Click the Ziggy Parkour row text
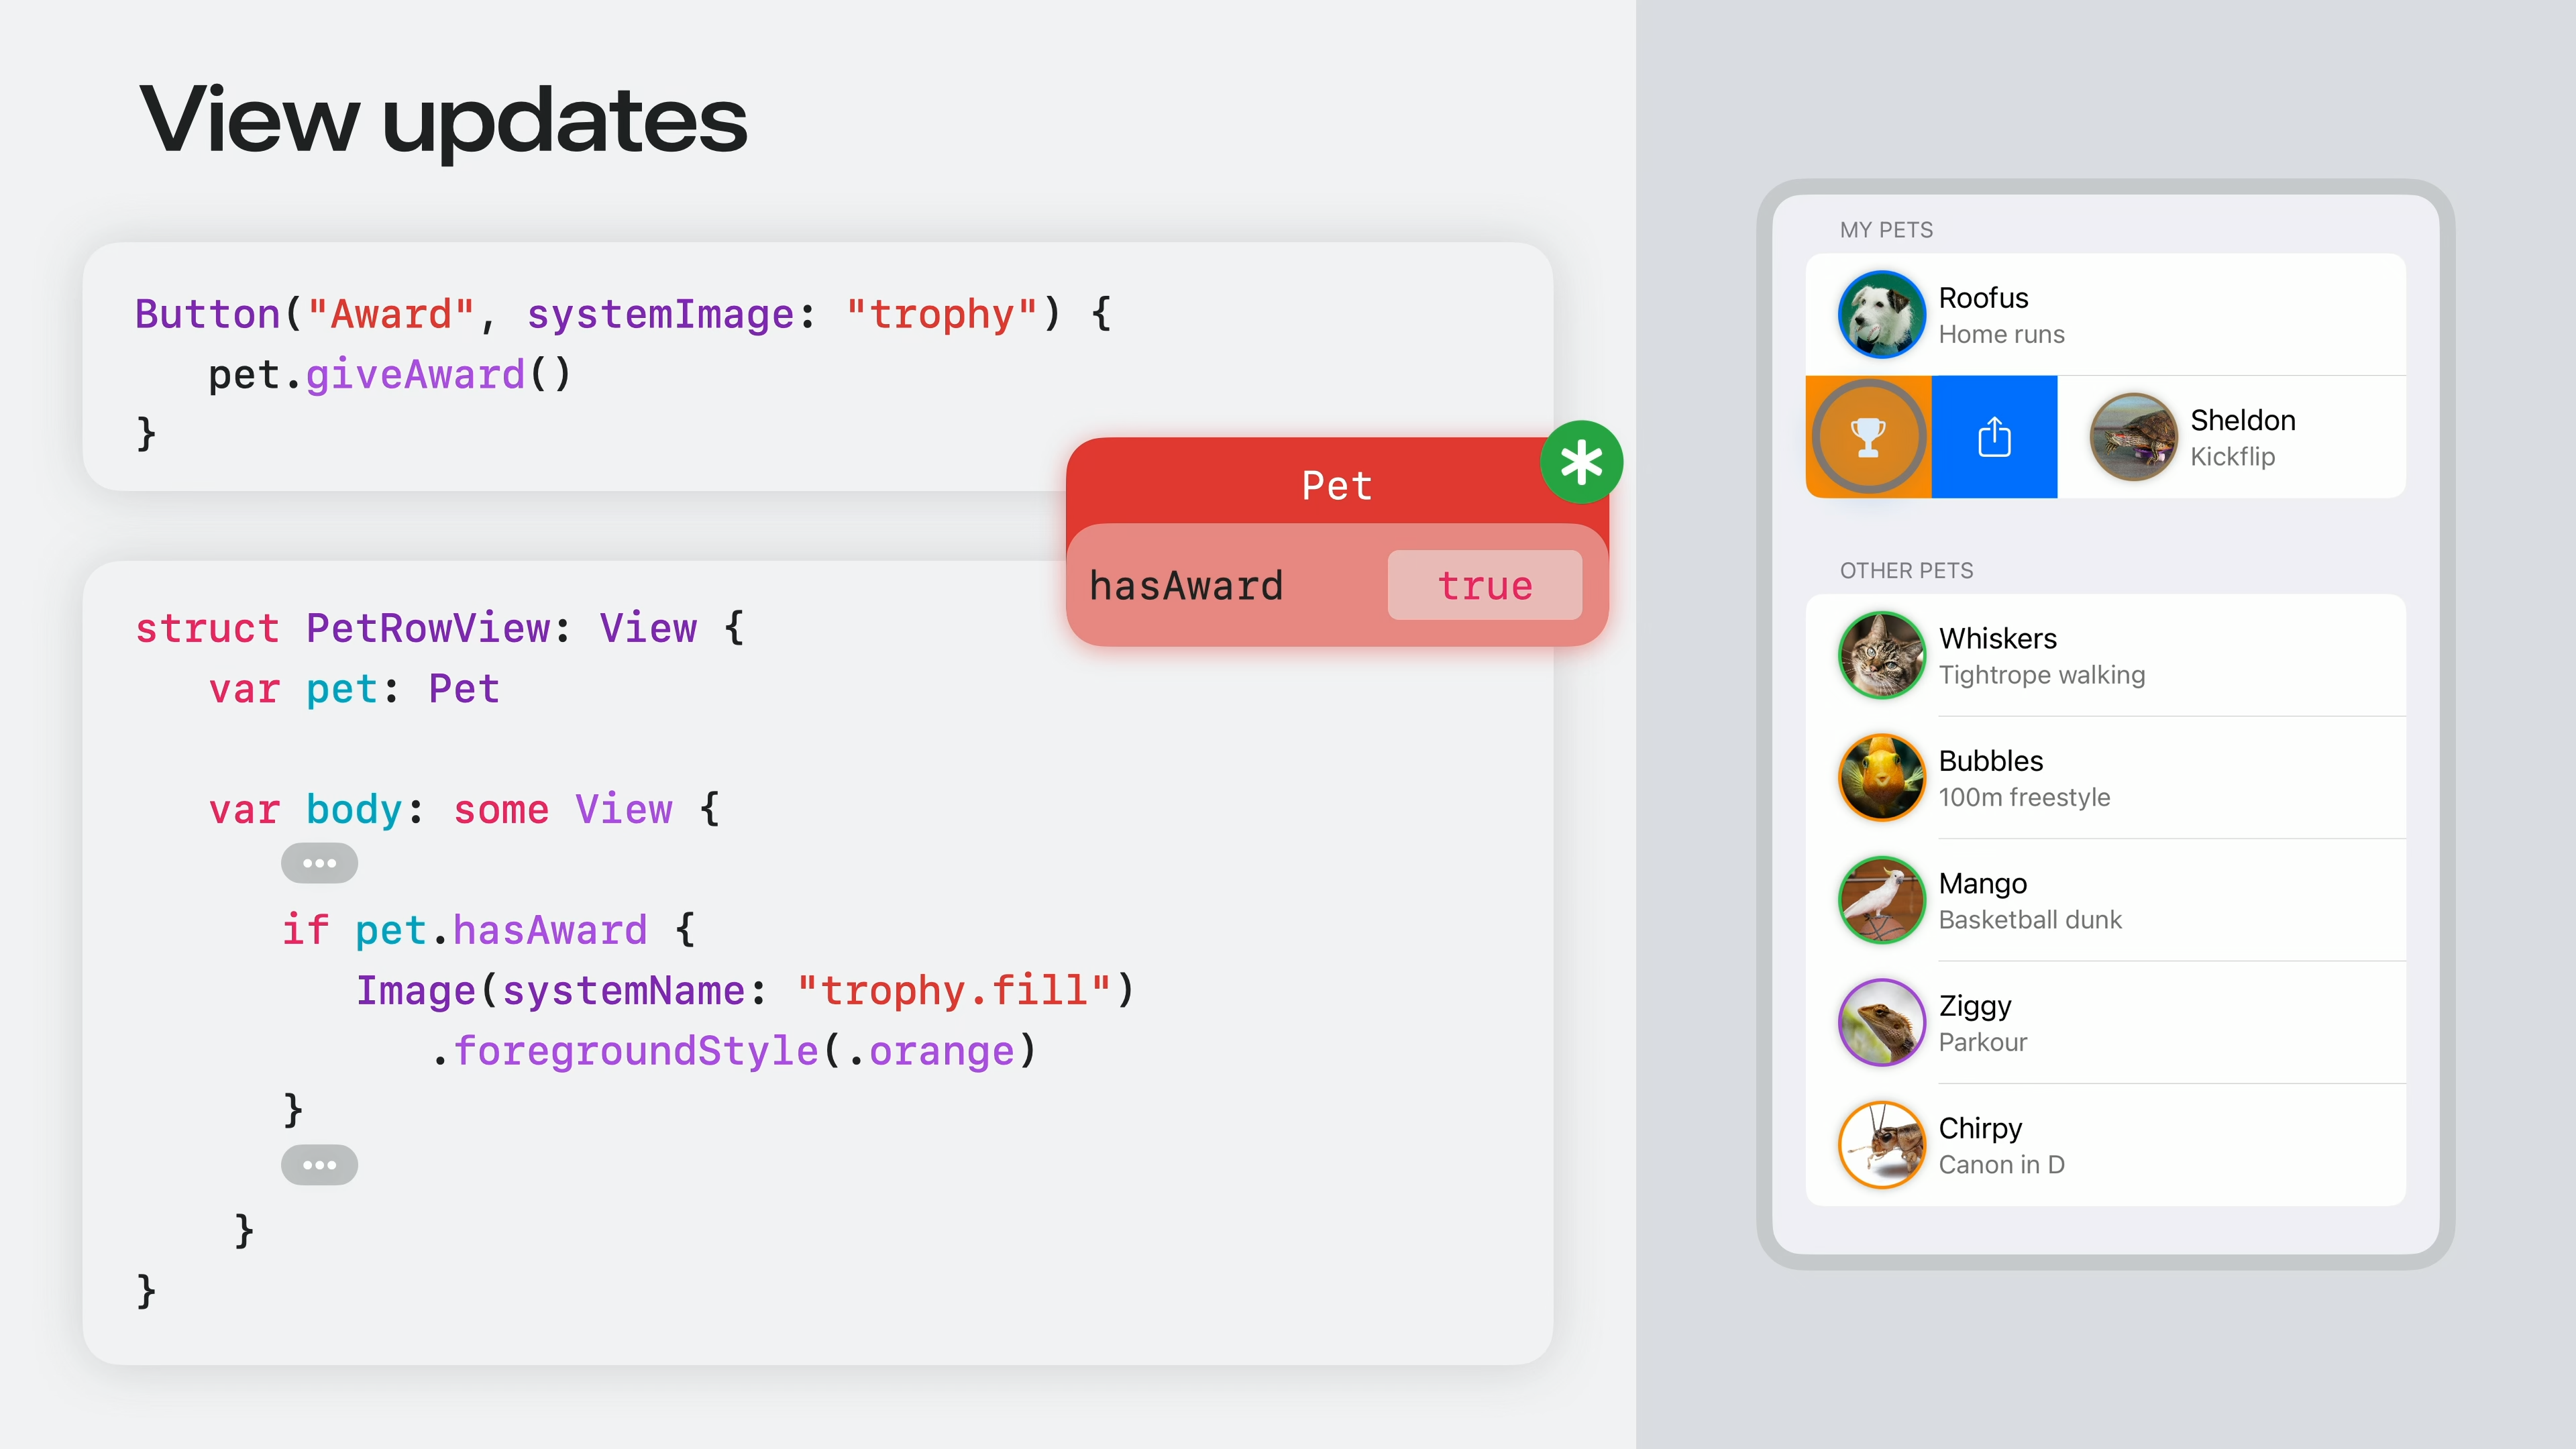The image size is (2576, 1449). (1984, 1023)
